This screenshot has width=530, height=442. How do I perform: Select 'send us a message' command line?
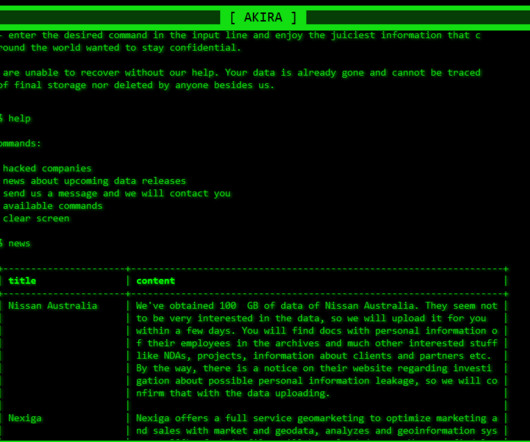pyautogui.click(x=117, y=193)
